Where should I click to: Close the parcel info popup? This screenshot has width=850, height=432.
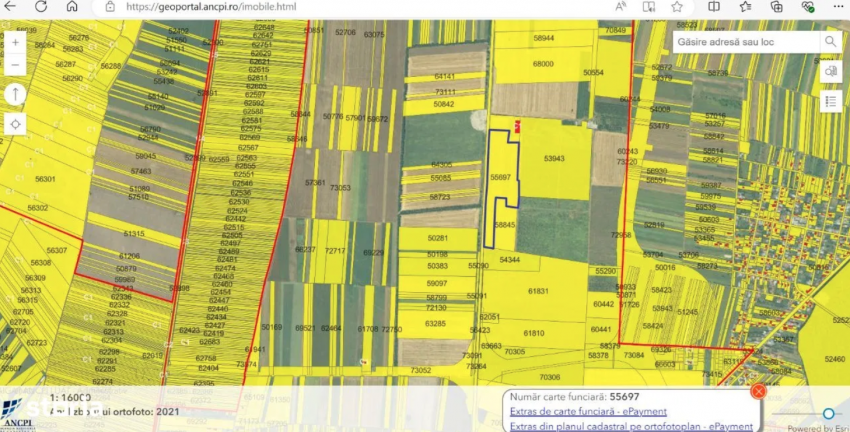click(758, 392)
